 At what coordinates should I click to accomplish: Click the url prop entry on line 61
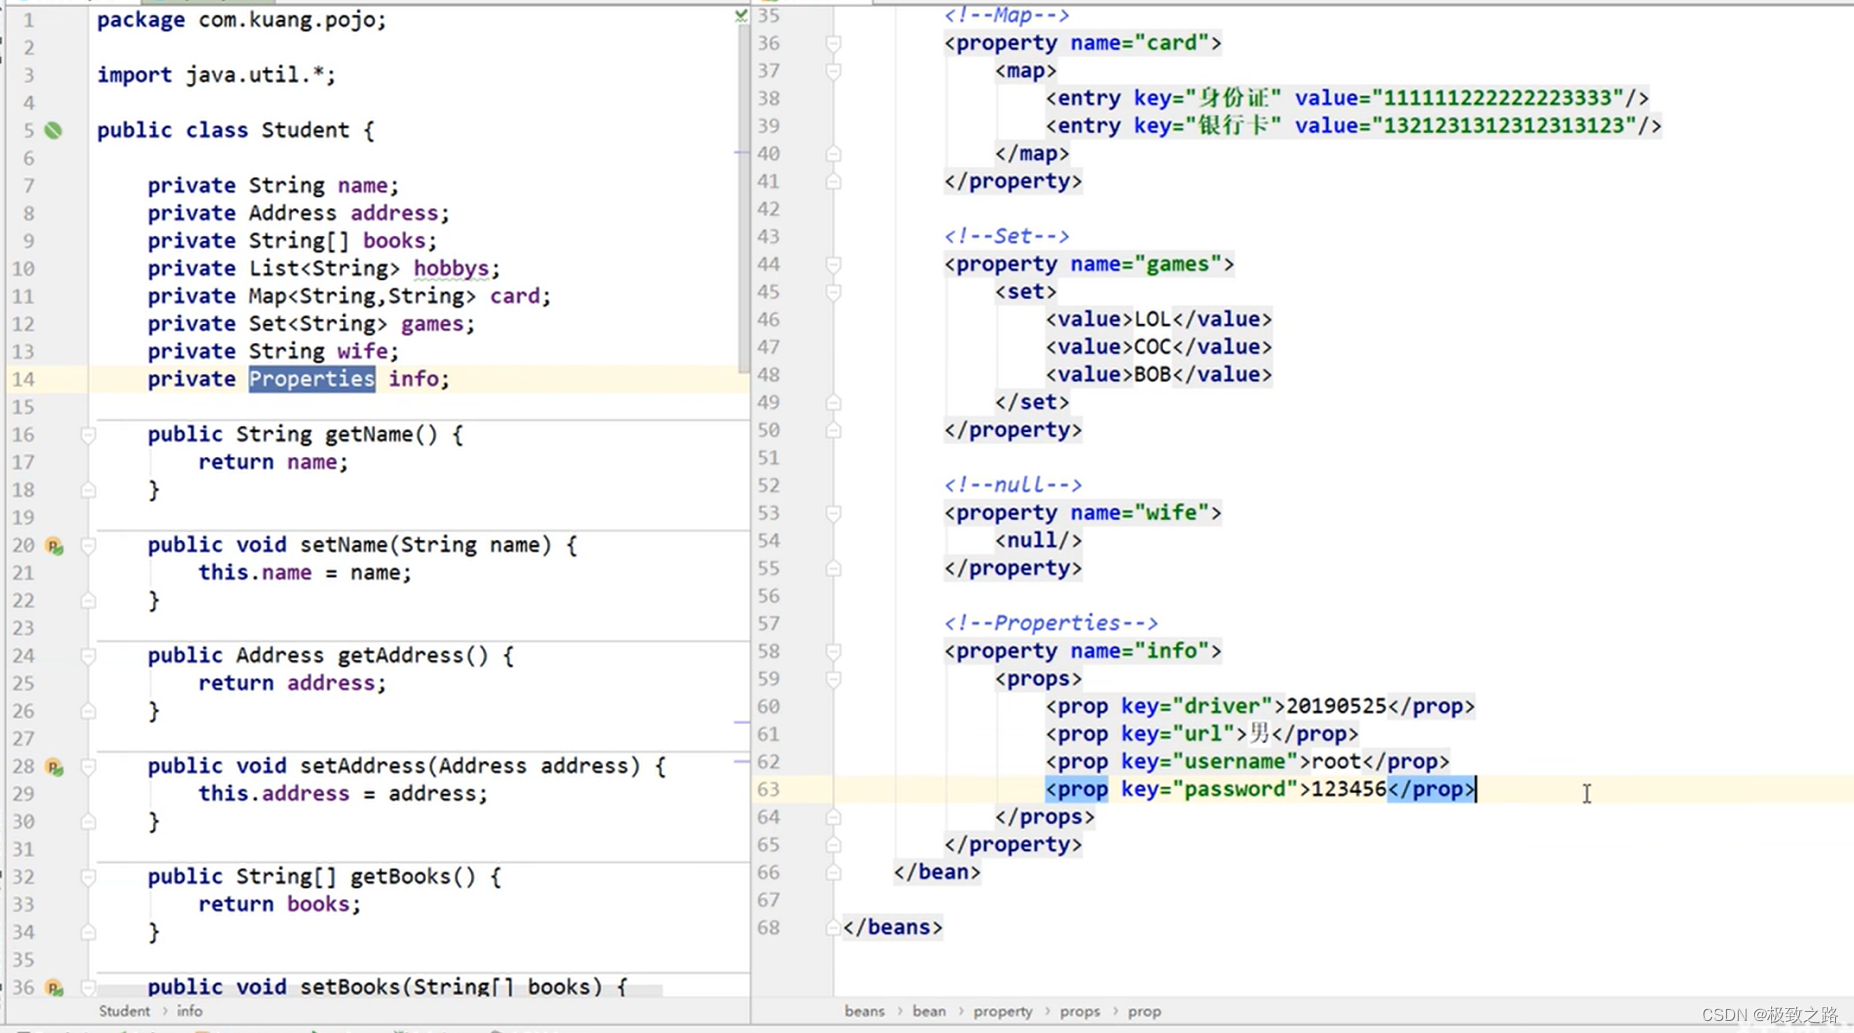click(1202, 734)
